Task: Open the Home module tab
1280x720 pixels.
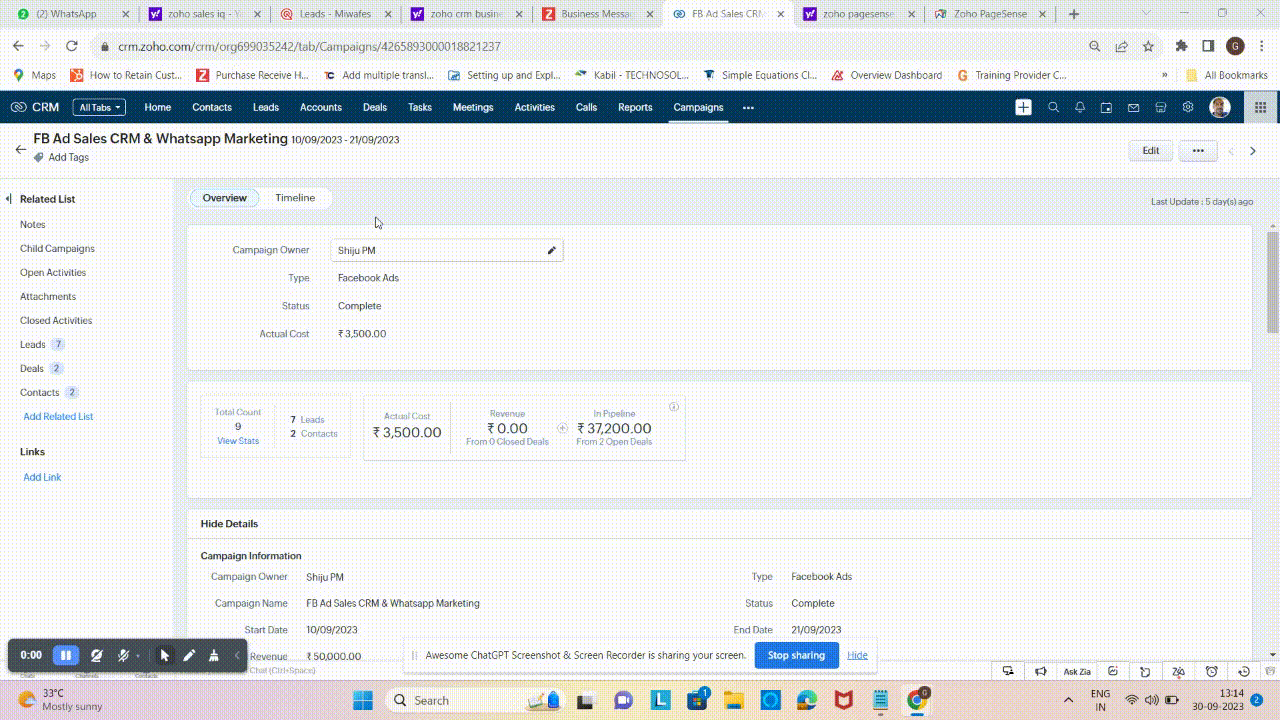Action: click(x=157, y=107)
